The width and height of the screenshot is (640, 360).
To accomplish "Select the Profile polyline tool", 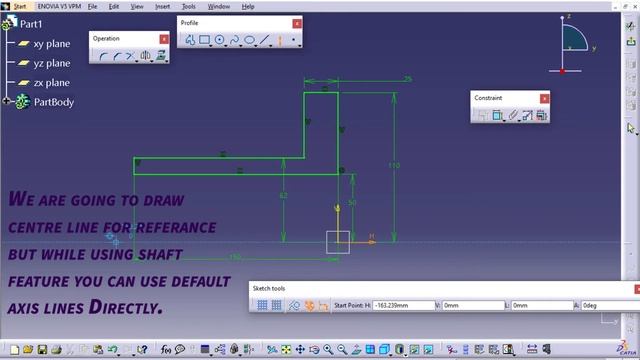I will click(x=190, y=40).
